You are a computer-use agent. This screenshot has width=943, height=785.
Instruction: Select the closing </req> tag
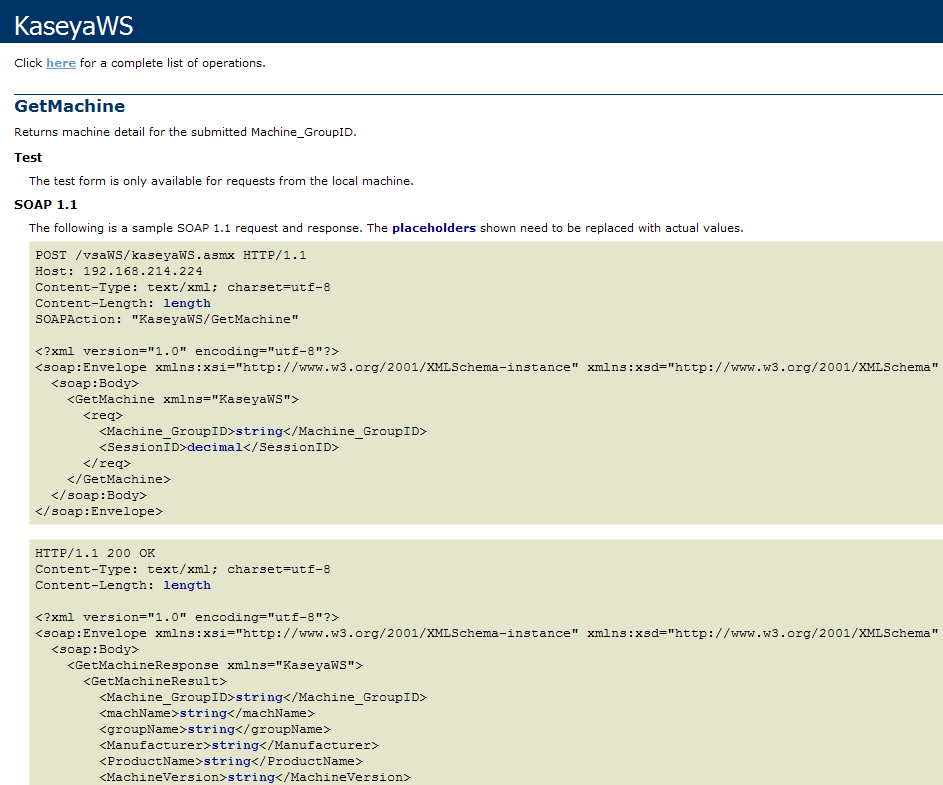[x=107, y=464]
